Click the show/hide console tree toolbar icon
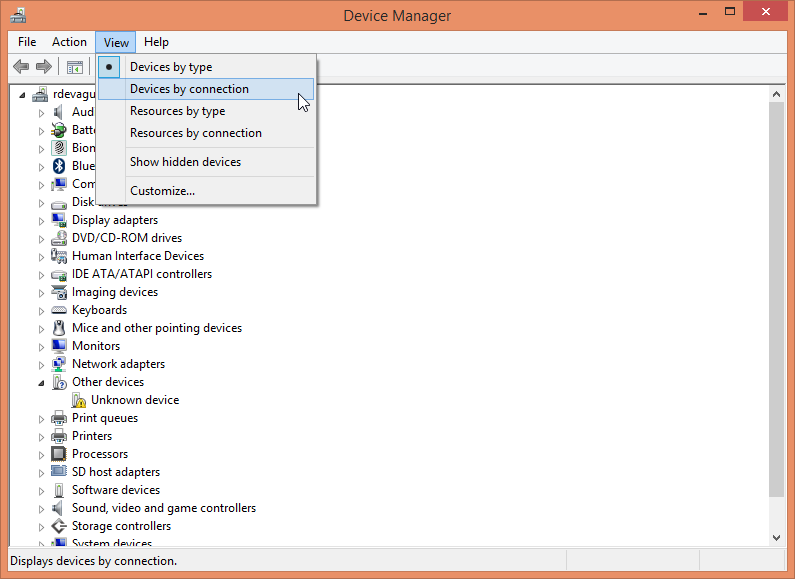This screenshot has width=795, height=579. click(74, 67)
